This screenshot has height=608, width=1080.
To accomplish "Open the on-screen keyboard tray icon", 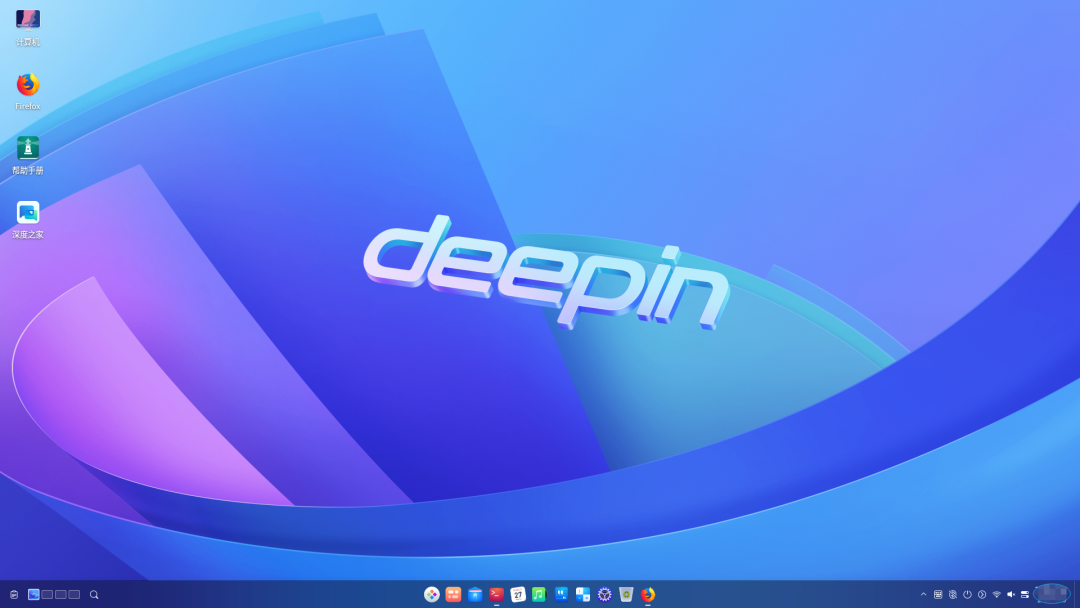I will [938, 594].
